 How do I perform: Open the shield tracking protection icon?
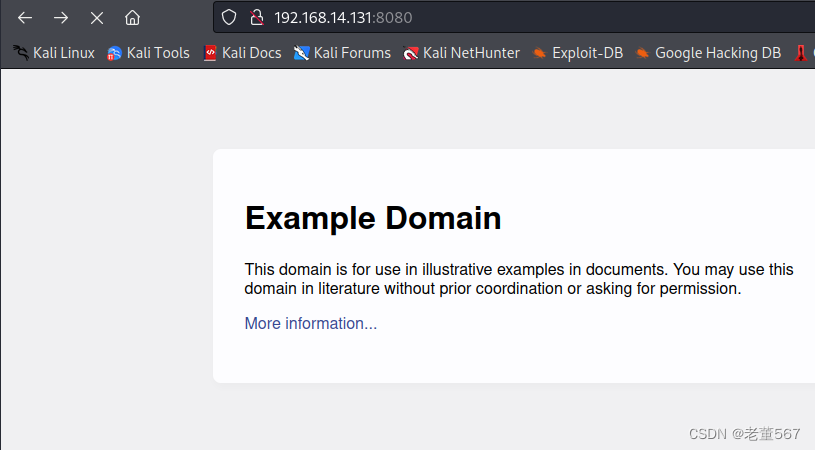(x=229, y=18)
